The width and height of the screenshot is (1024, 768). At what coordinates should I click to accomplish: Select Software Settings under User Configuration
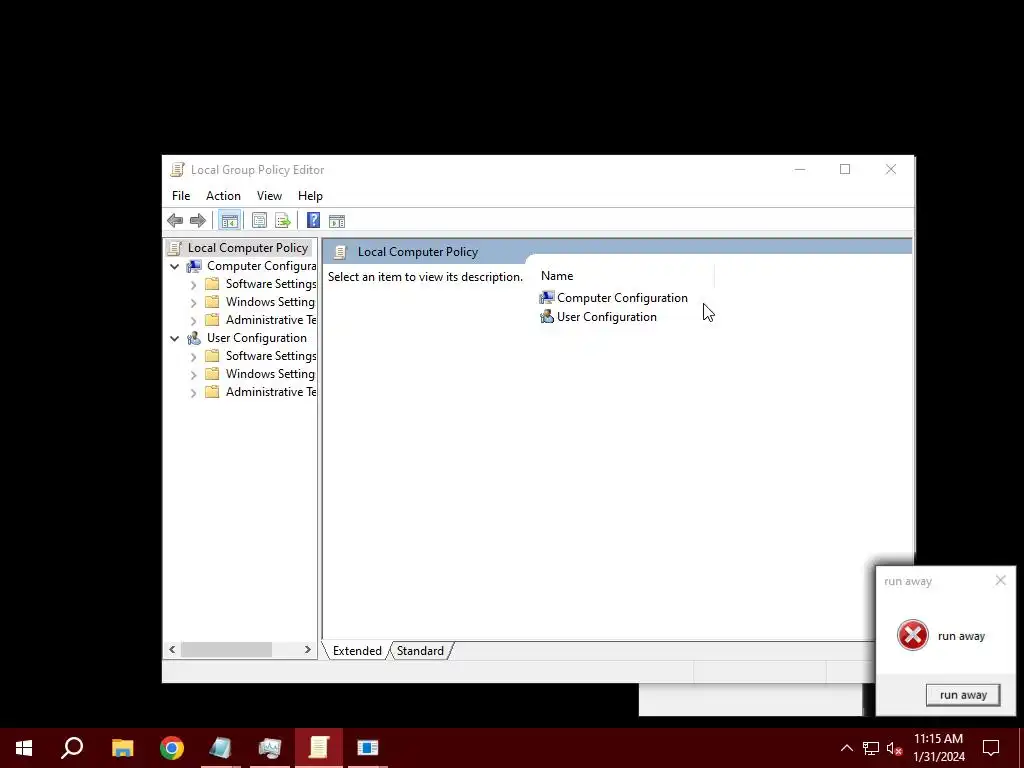[271, 356]
